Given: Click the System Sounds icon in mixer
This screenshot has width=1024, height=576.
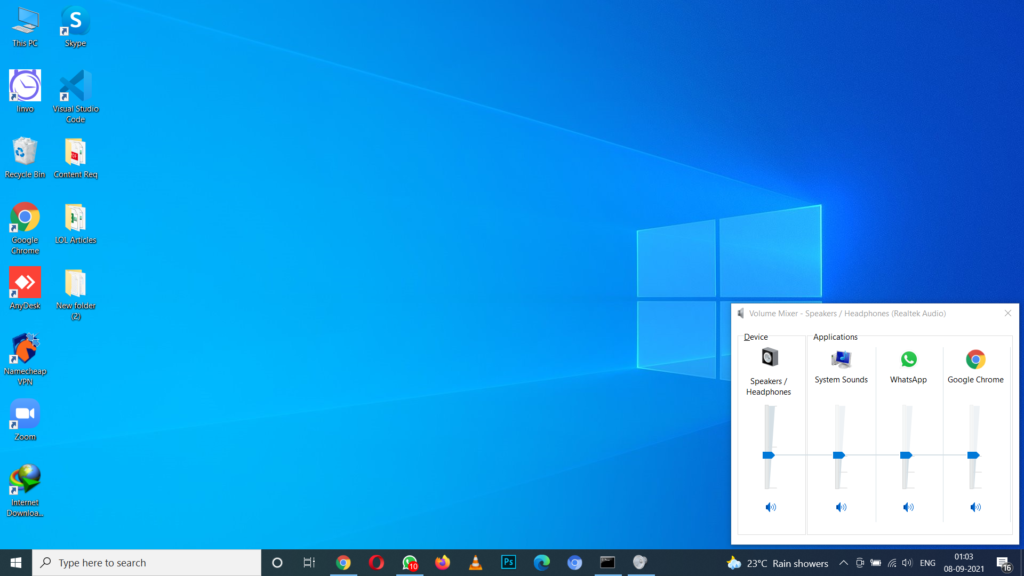Looking at the screenshot, I should click(x=841, y=359).
